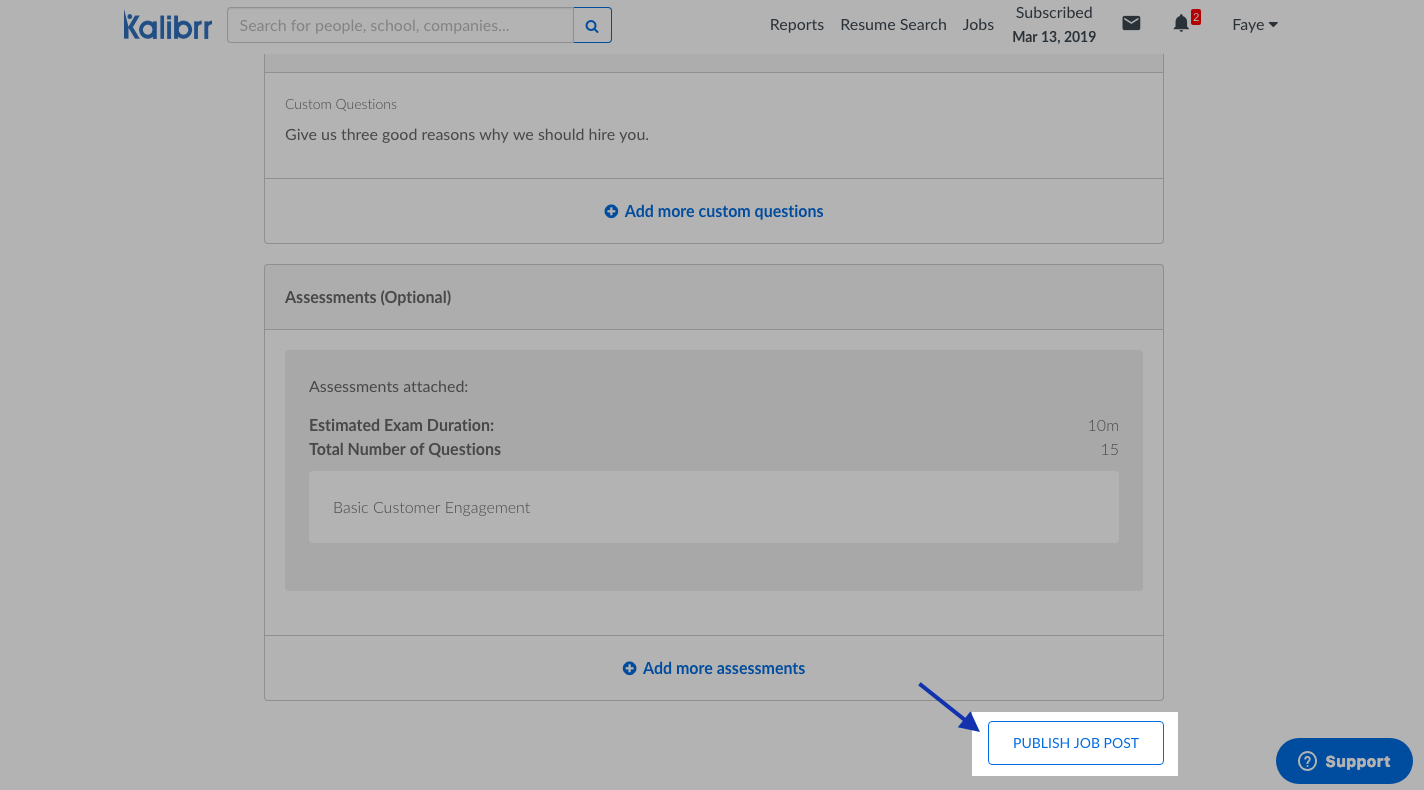The width and height of the screenshot is (1424, 790).
Task: Select Jobs in the top navigation
Action: [x=978, y=25]
